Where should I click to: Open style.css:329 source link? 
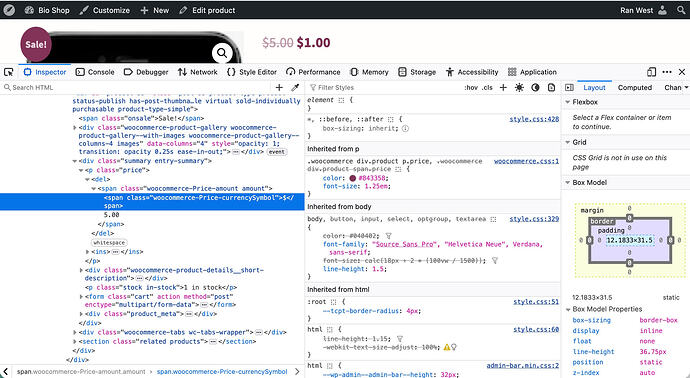(x=534, y=219)
